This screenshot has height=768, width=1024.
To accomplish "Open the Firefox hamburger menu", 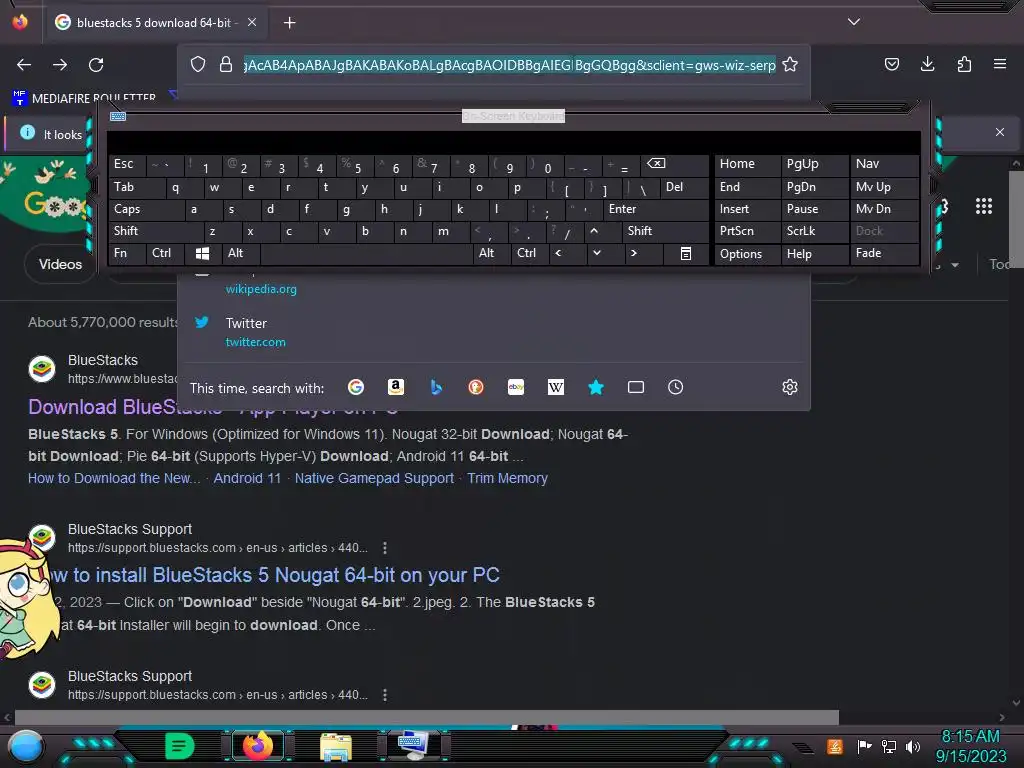I will coord(1000,64).
